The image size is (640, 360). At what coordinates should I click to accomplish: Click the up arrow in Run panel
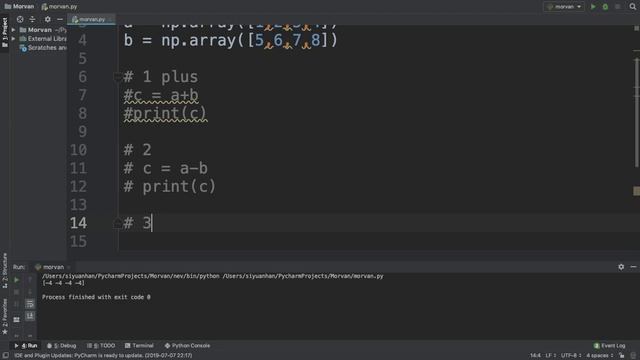coord(30,280)
